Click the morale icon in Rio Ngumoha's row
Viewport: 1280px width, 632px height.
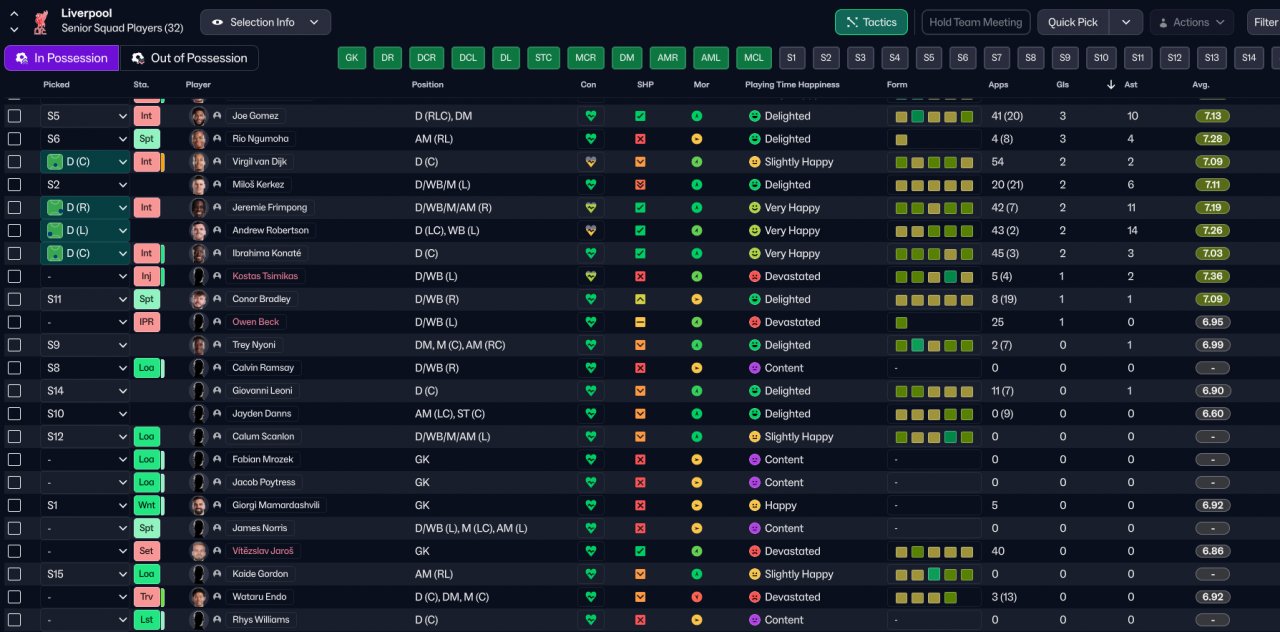(x=697, y=139)
